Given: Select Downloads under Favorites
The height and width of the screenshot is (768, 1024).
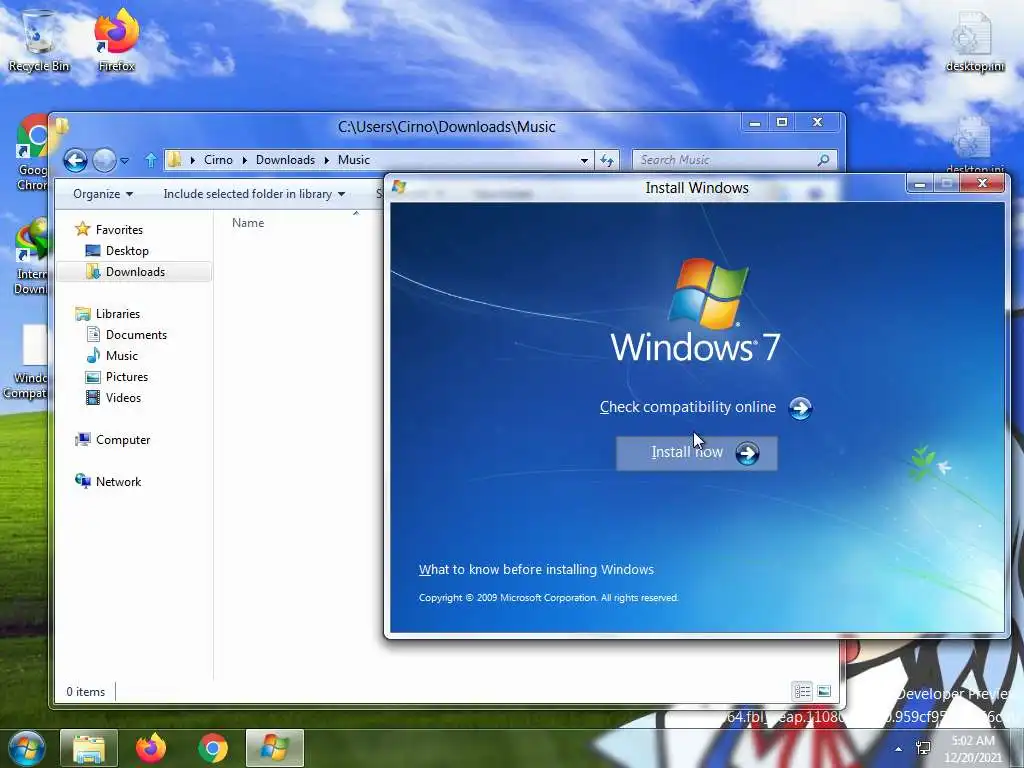Looking at the screenshot, I should [135, 272].
